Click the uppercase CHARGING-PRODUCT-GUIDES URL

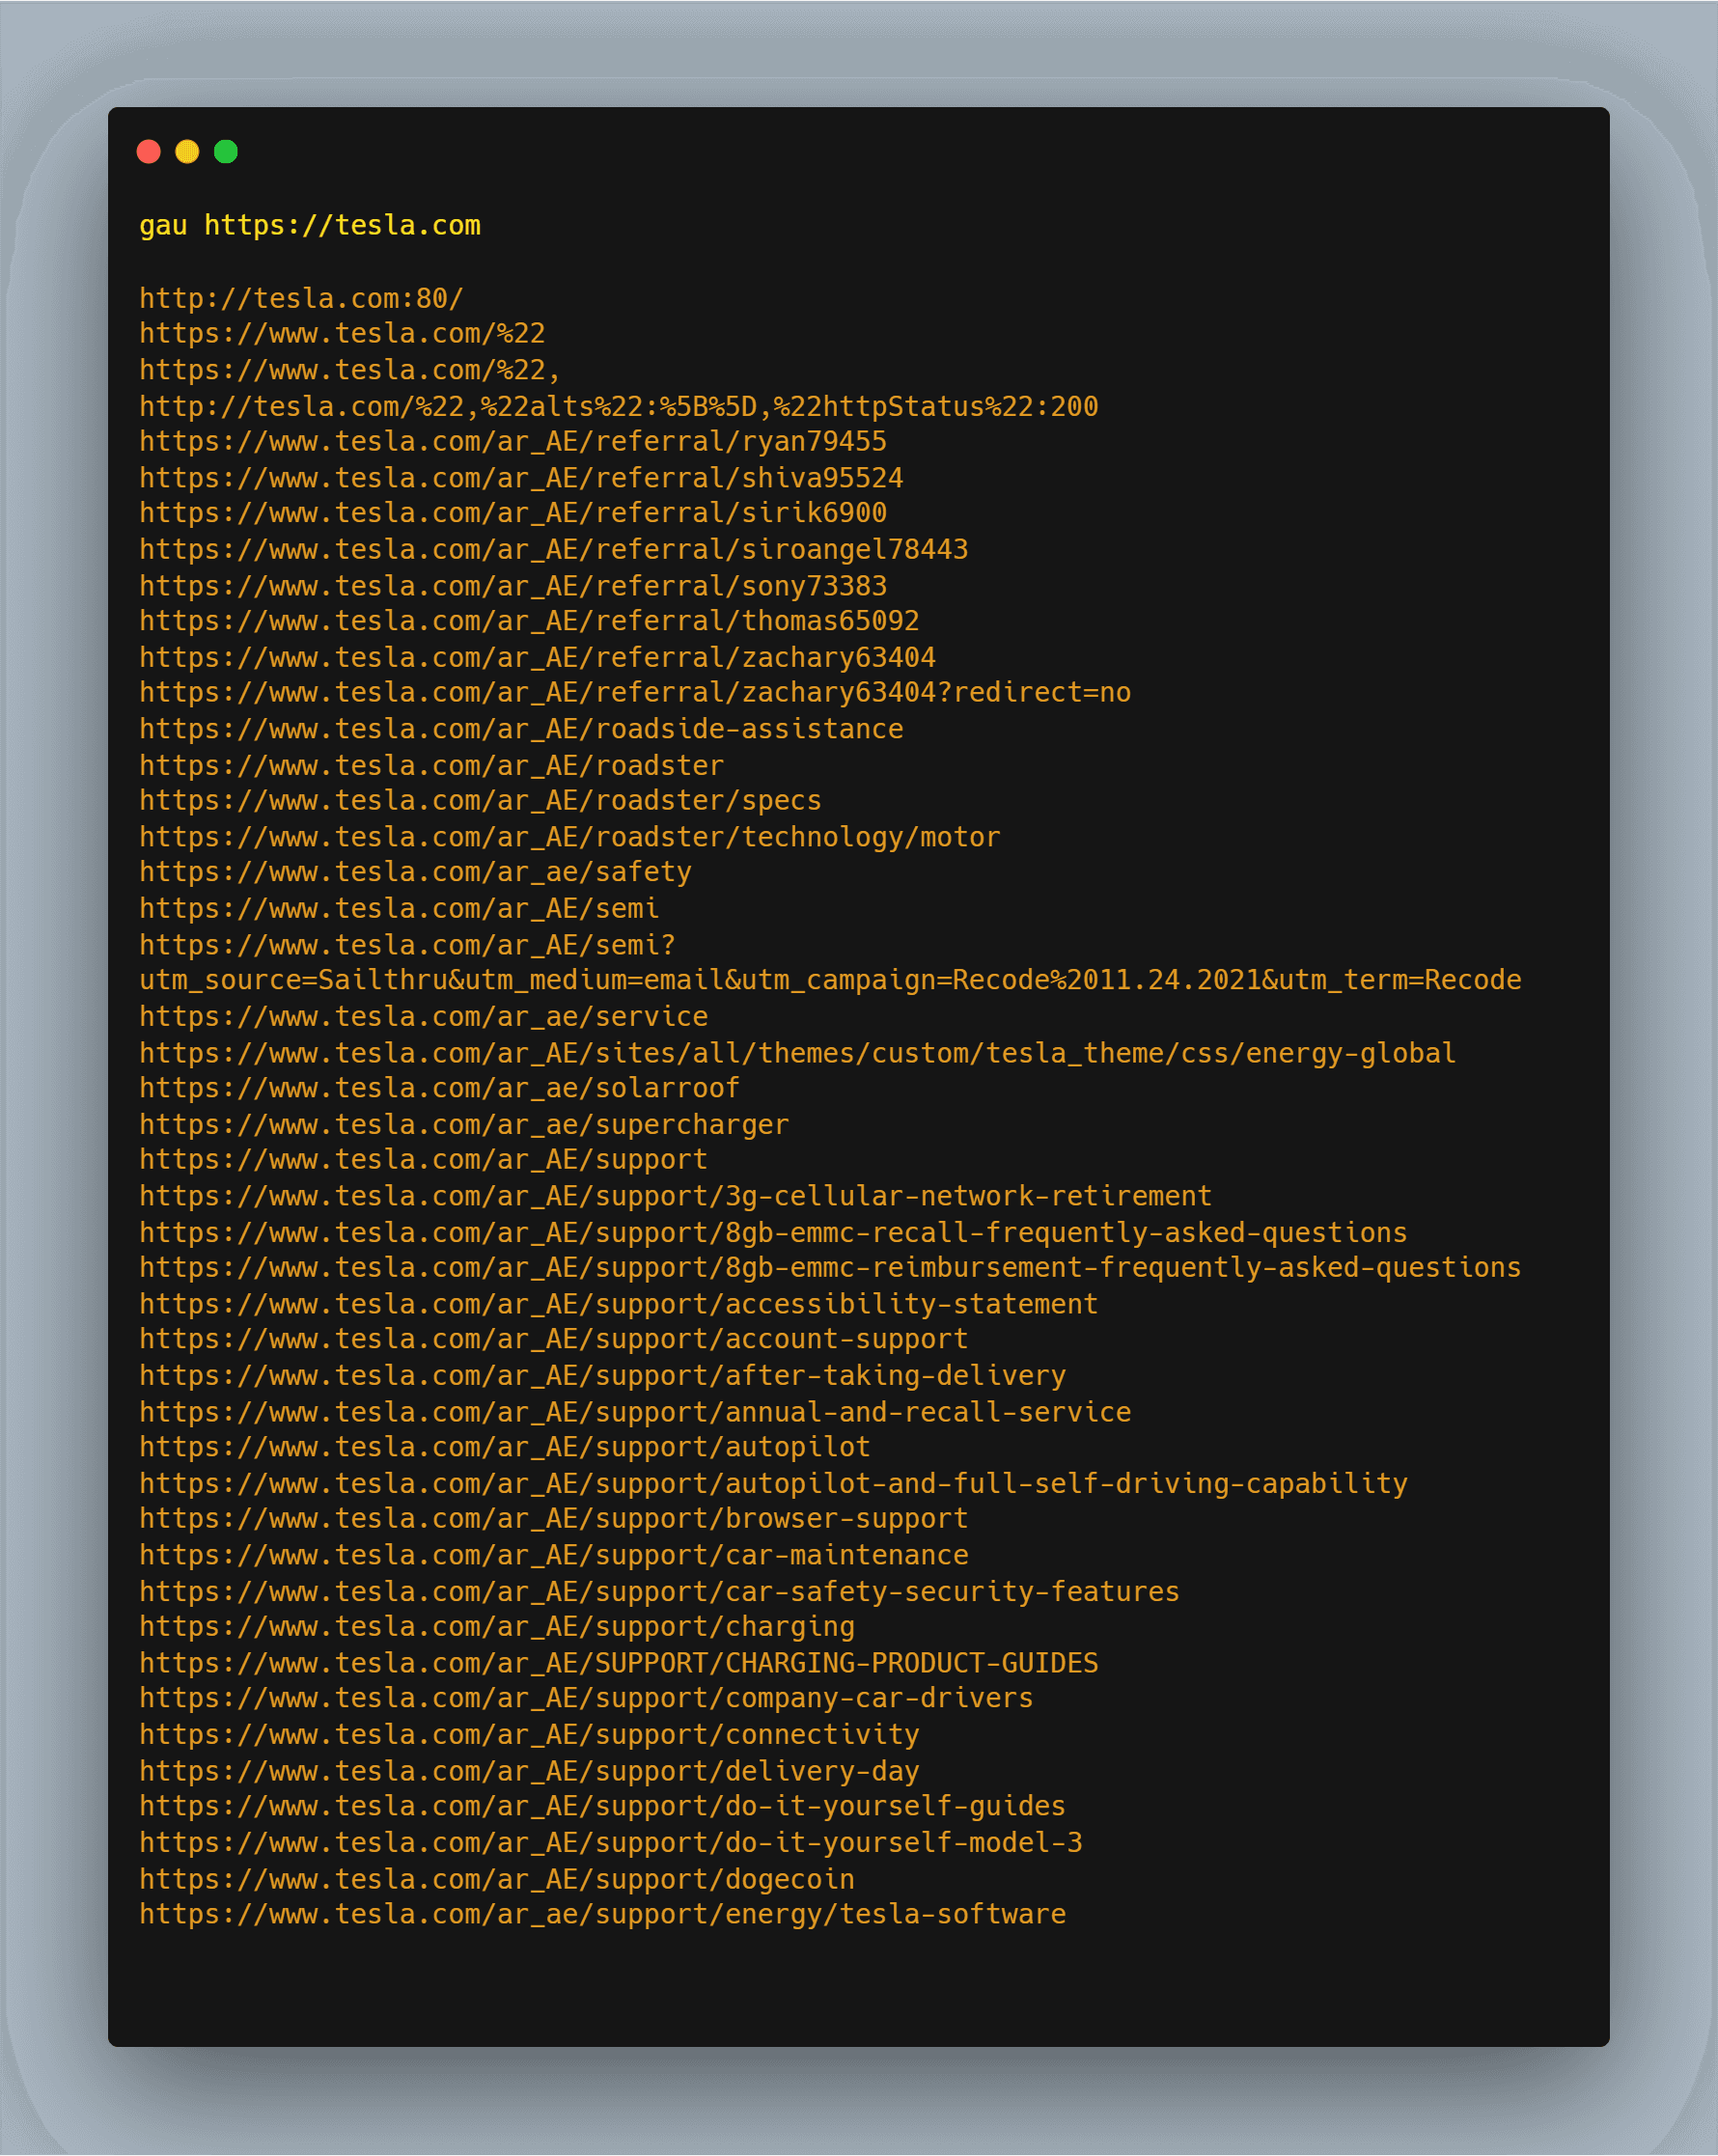618,1663
